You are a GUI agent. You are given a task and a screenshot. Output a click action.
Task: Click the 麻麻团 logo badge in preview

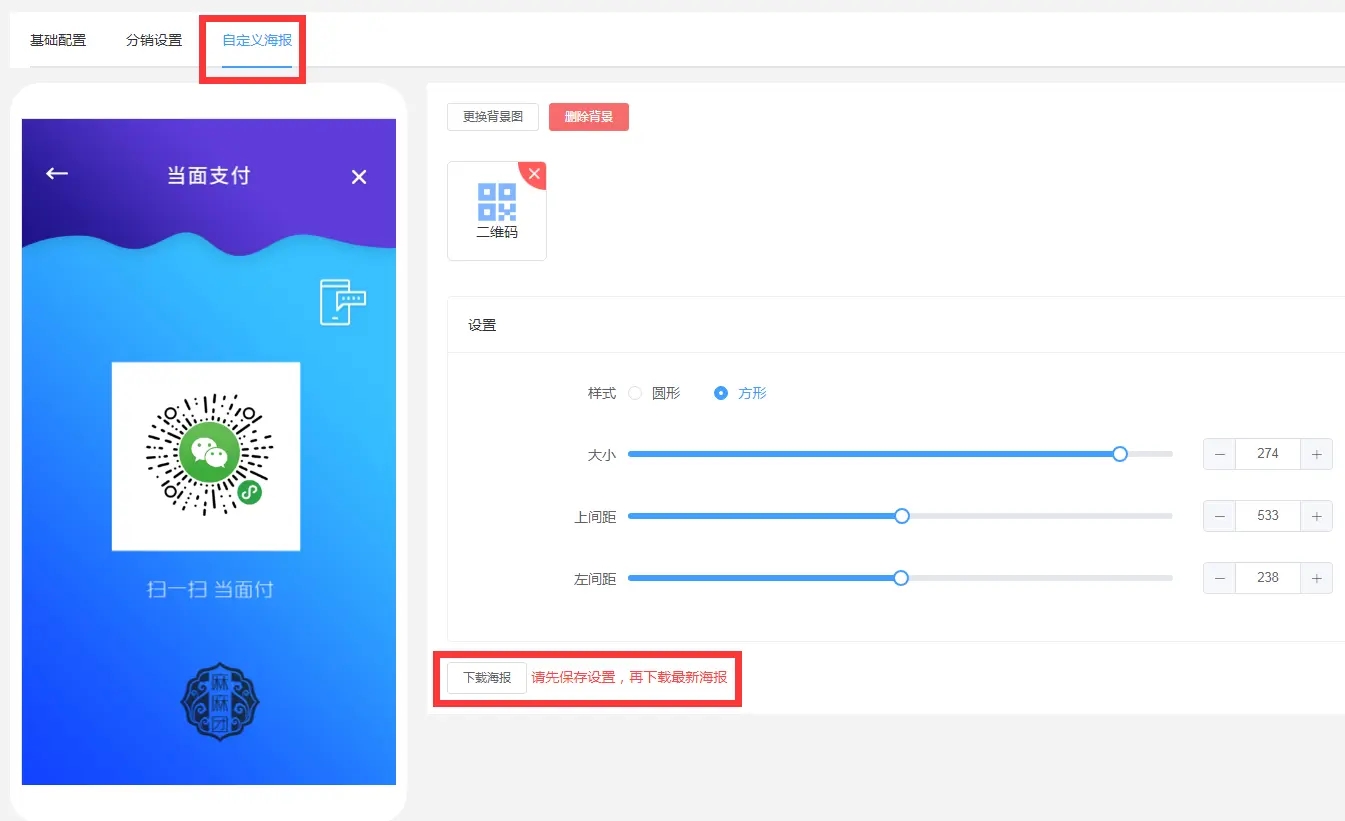(220, 701)
